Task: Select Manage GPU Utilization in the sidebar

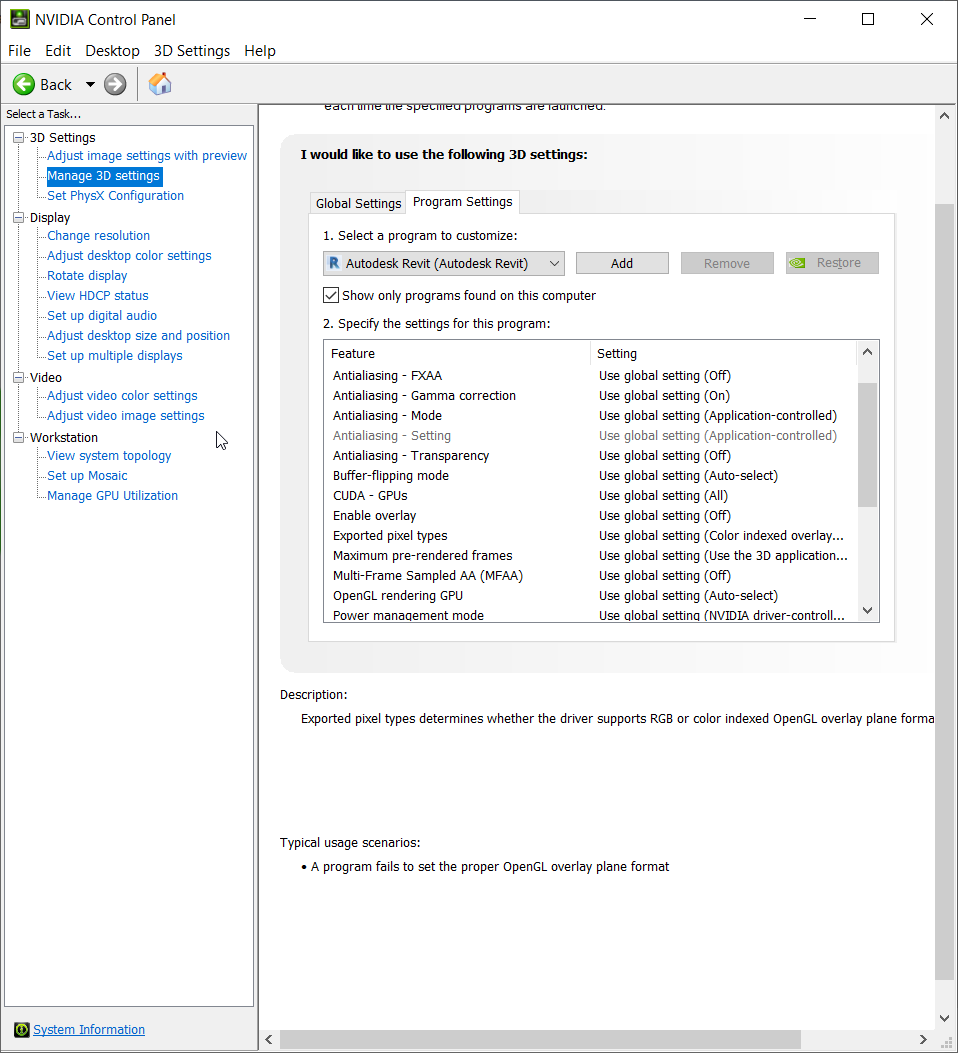Action: 112,495
